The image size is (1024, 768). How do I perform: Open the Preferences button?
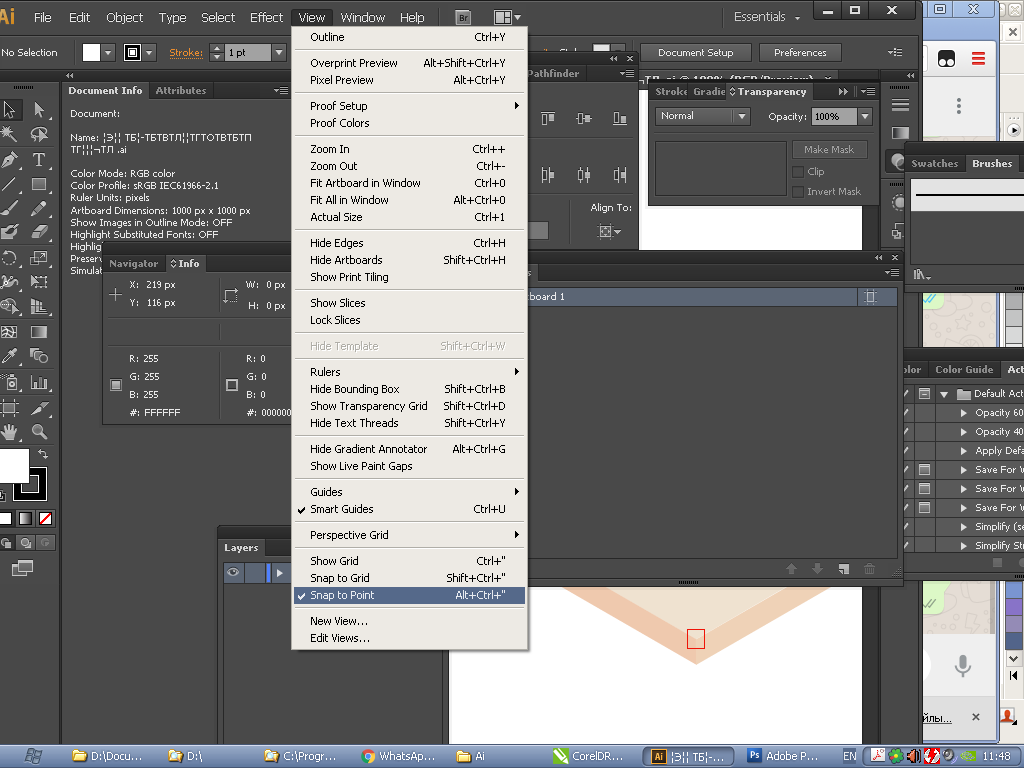[800, 53]
